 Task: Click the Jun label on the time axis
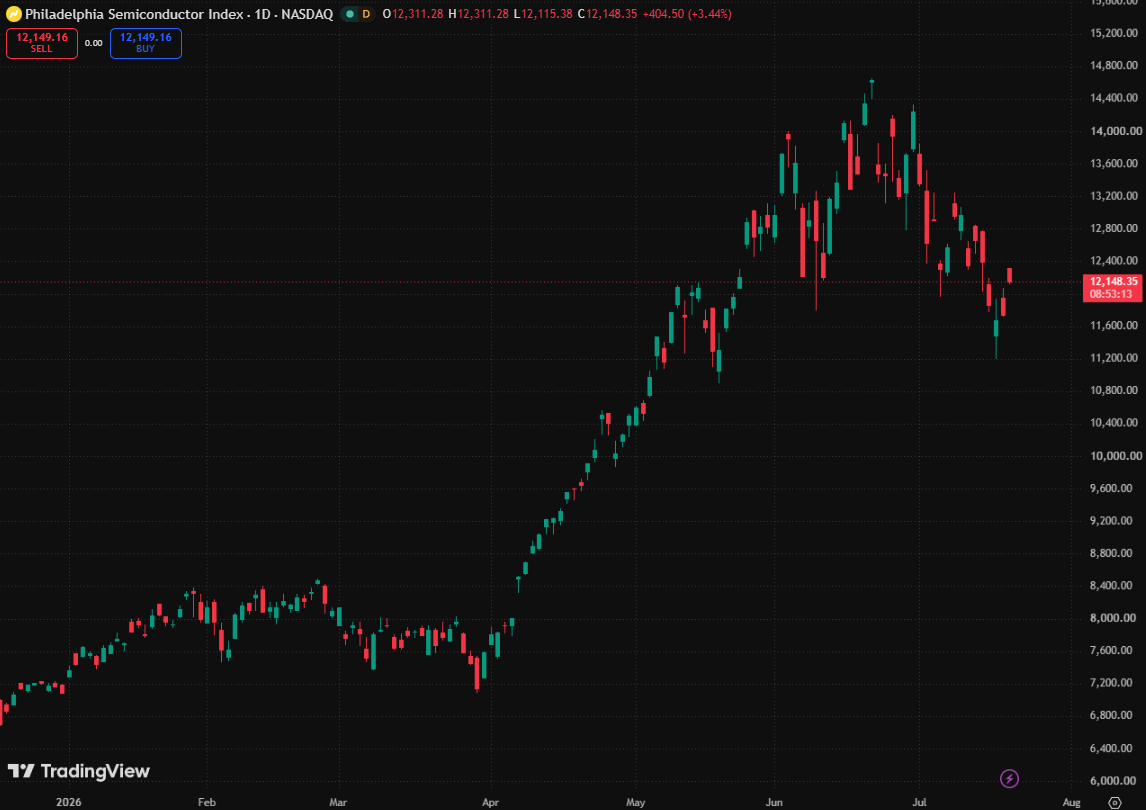[x=774, y=802]
